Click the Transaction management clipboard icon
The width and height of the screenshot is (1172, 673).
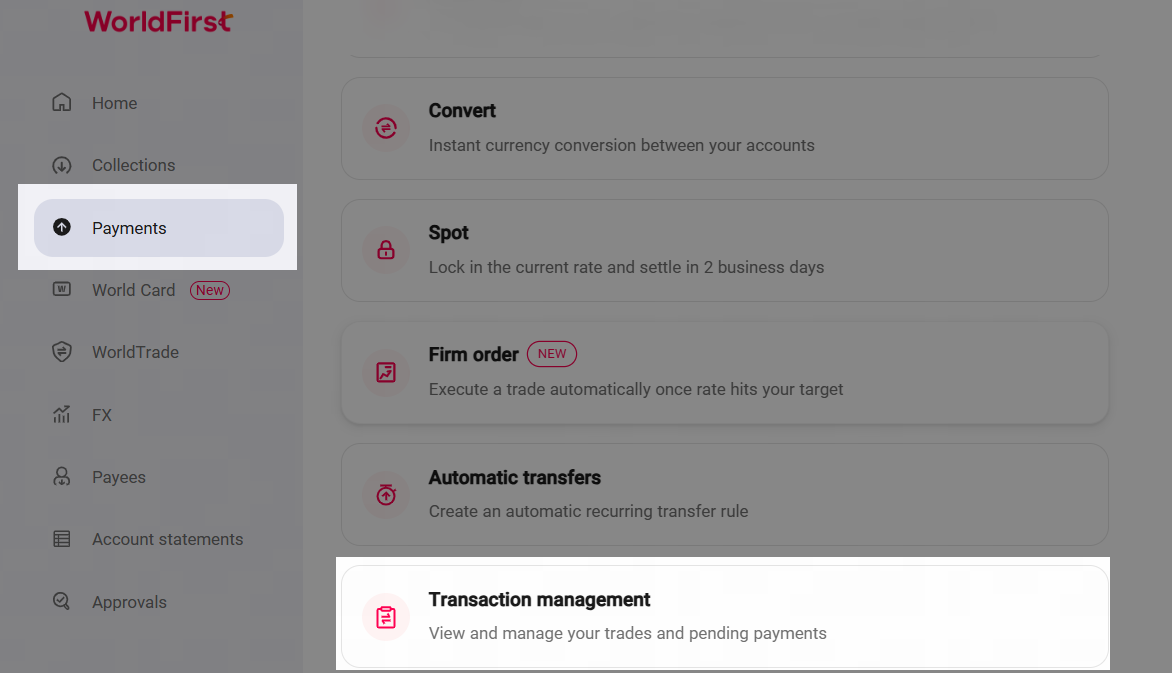tap(386, 617)
